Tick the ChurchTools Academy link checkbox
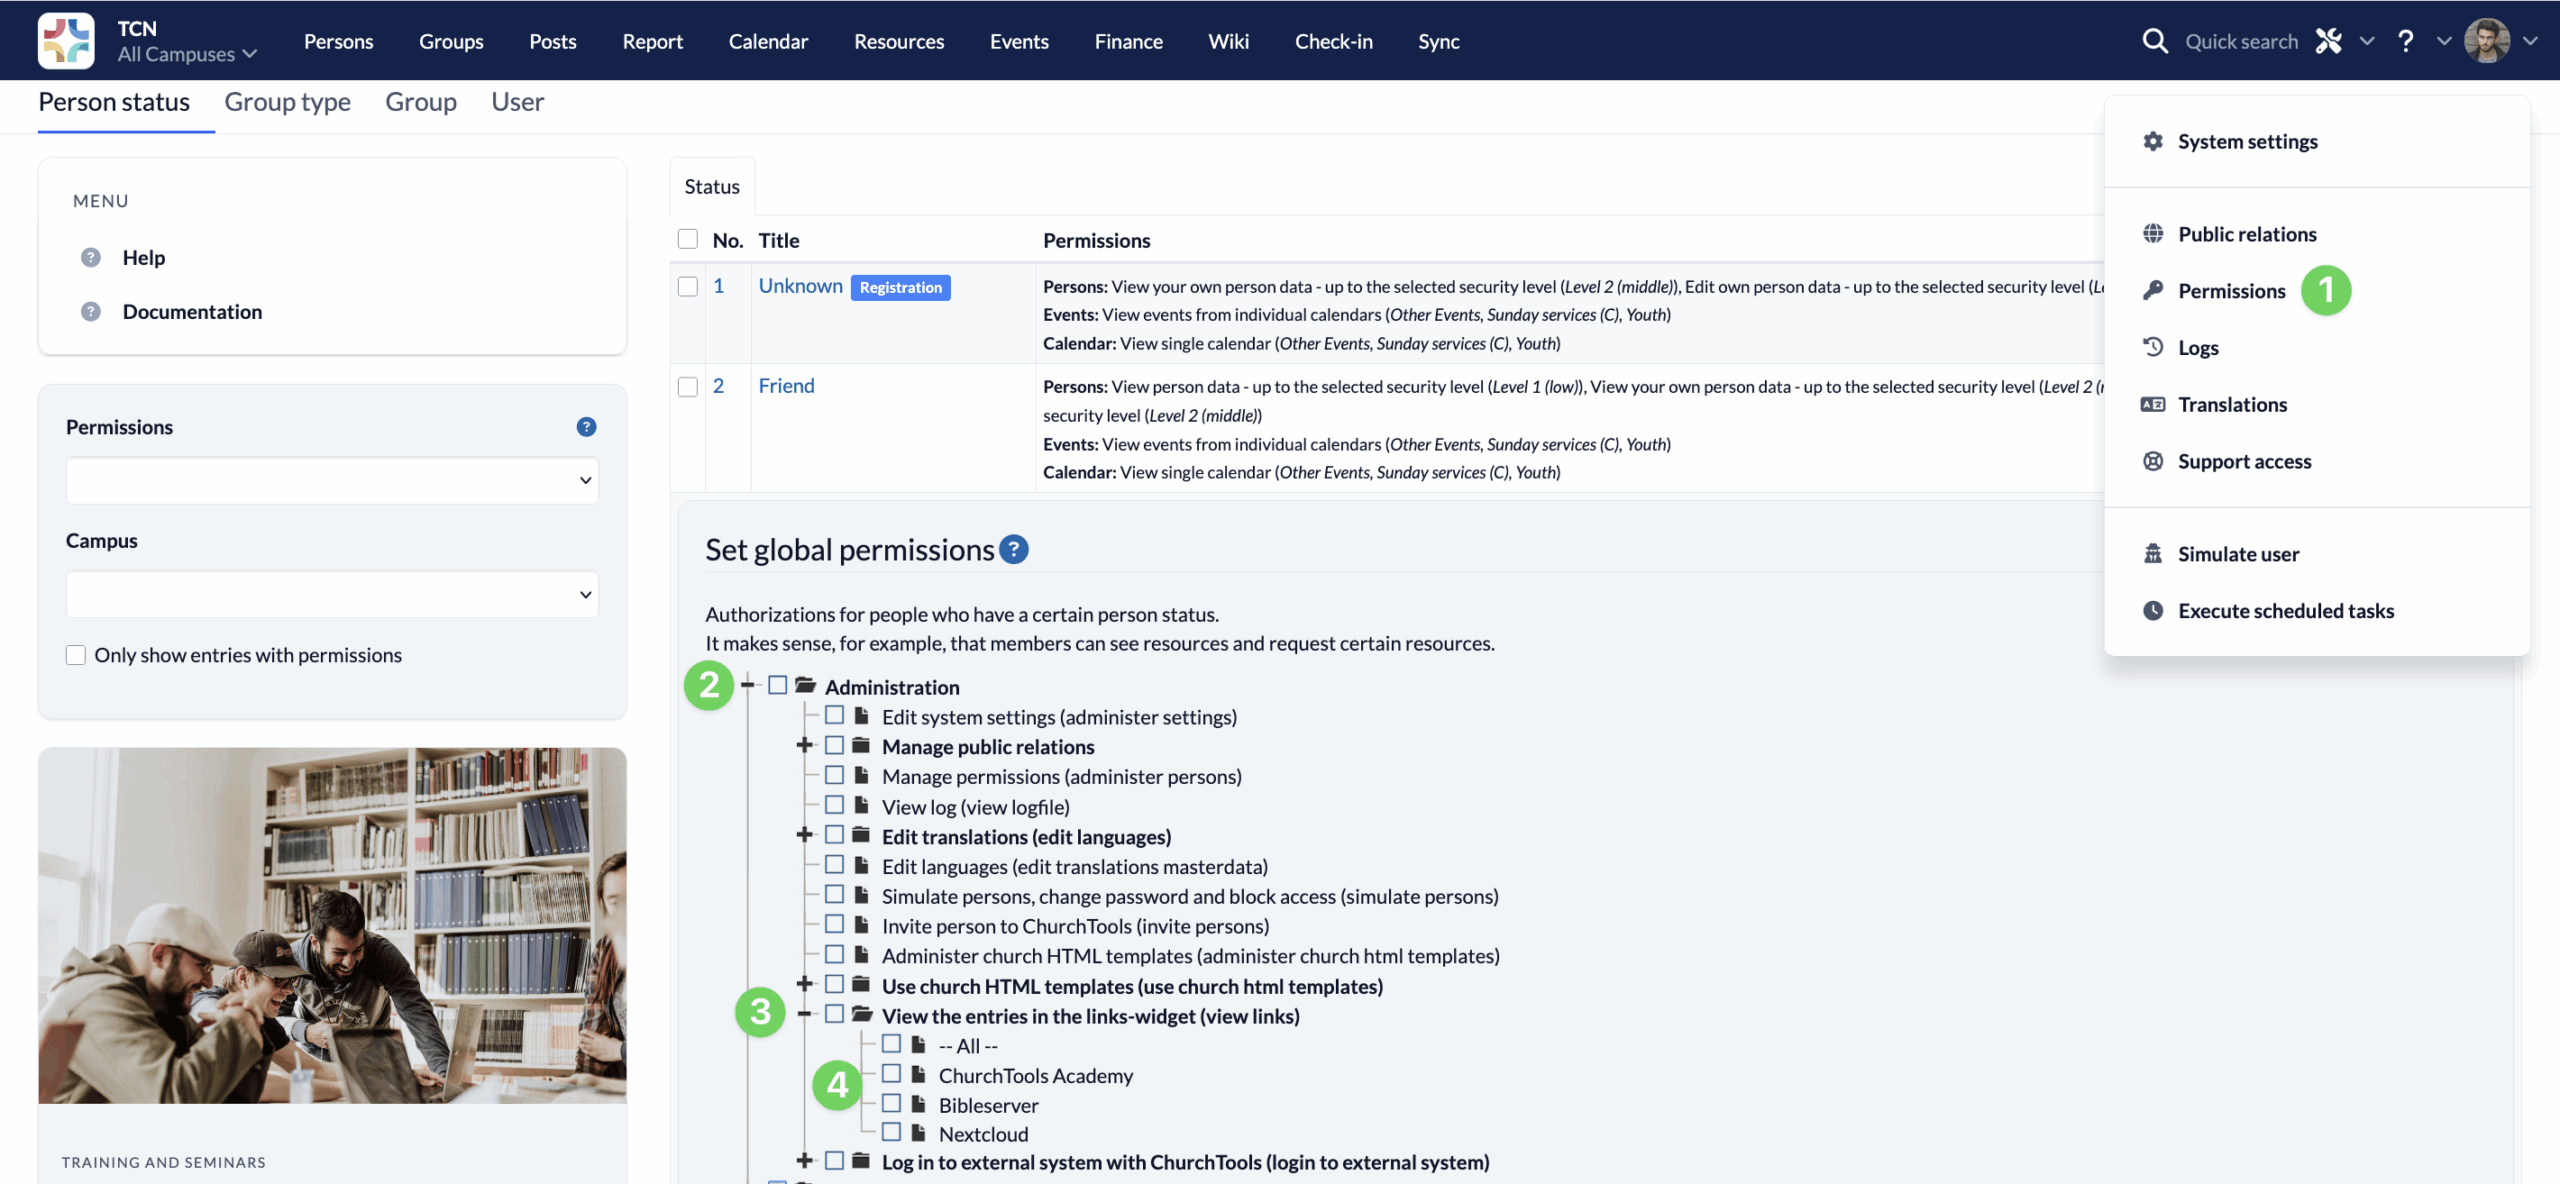Image resolution: width=2560 pixels, height=1184 pixels. coord(891,1074)
